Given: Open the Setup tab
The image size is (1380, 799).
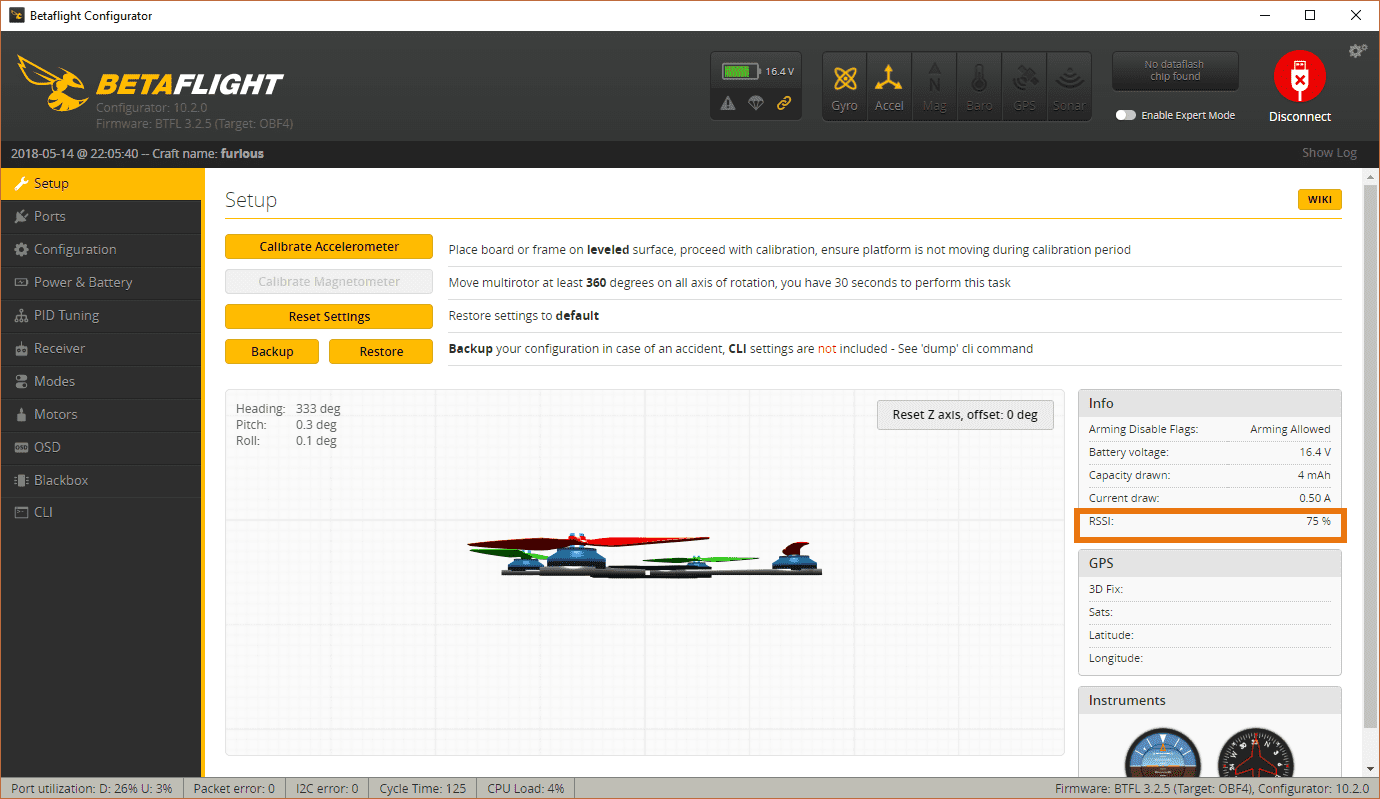Looking at the screenshot, I should tap(101, 183).
